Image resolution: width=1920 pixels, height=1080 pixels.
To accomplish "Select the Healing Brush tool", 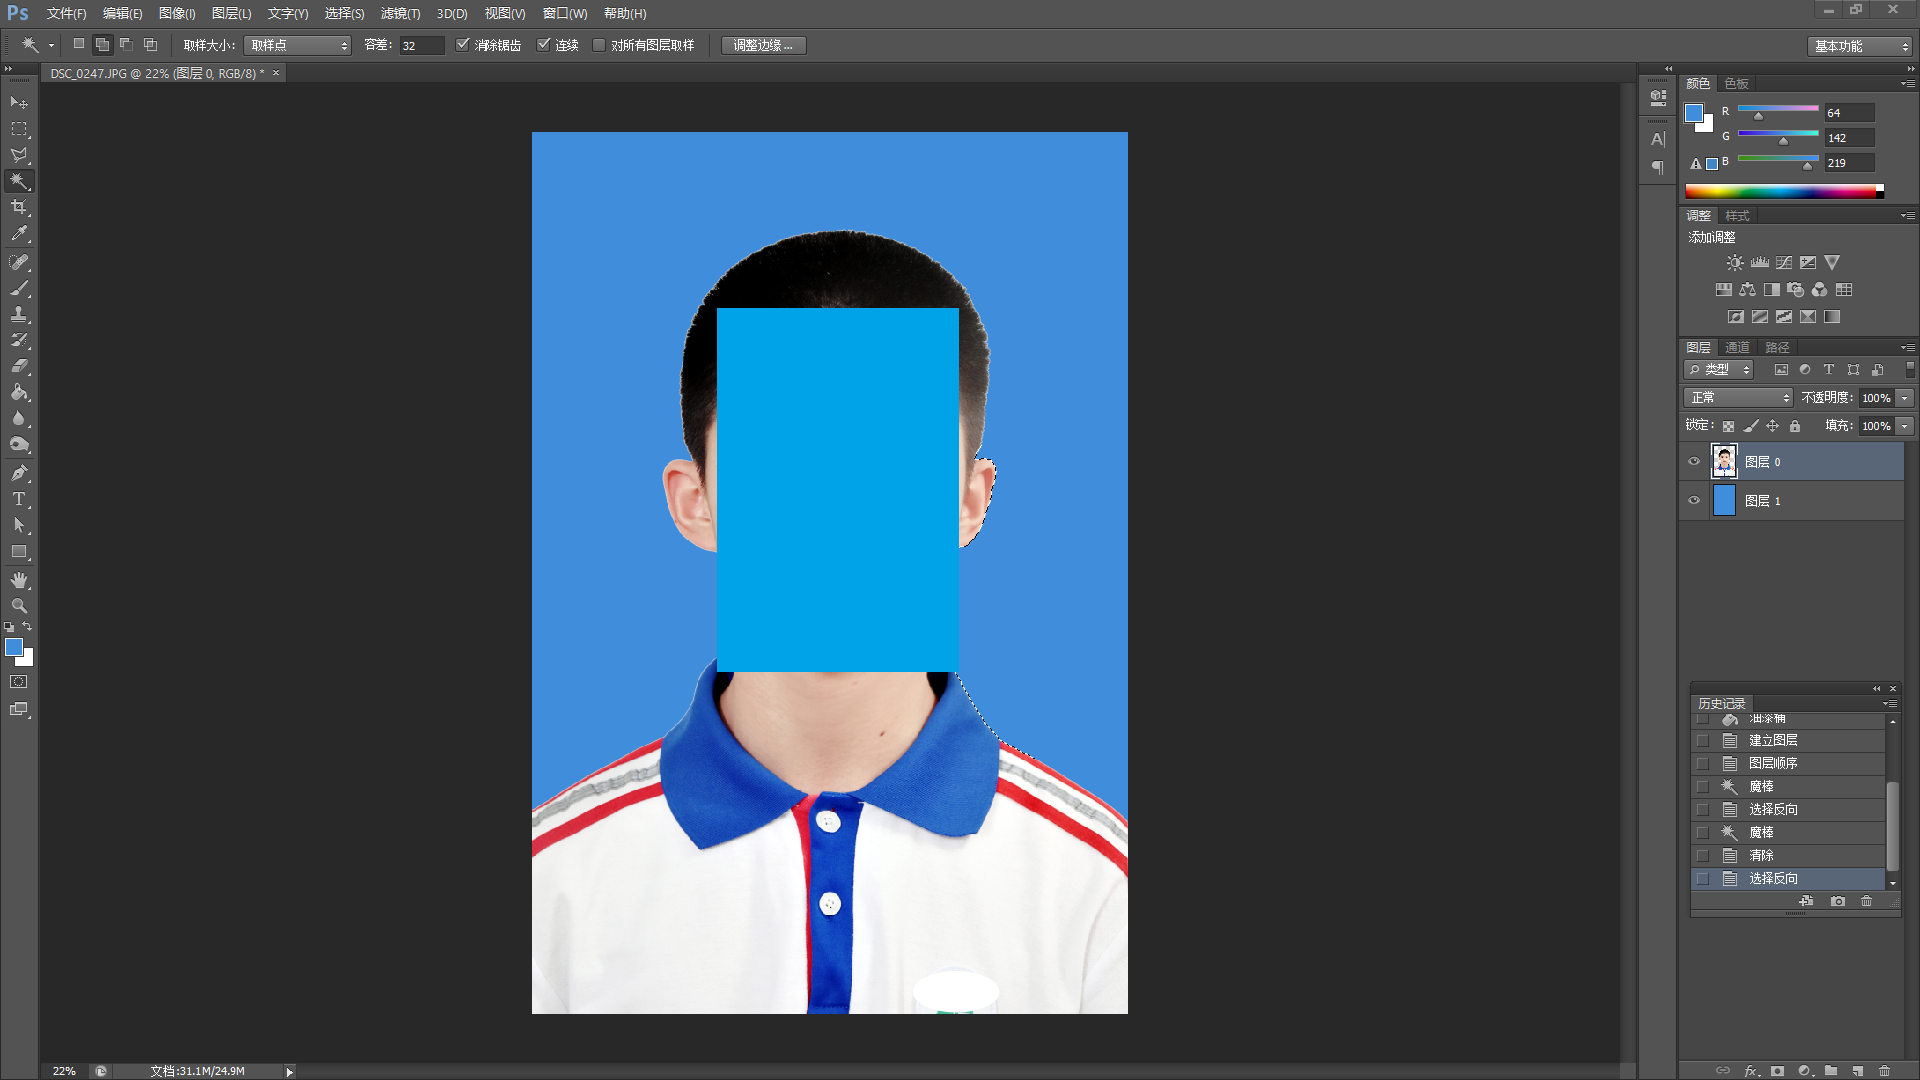I will coord(19,262).
